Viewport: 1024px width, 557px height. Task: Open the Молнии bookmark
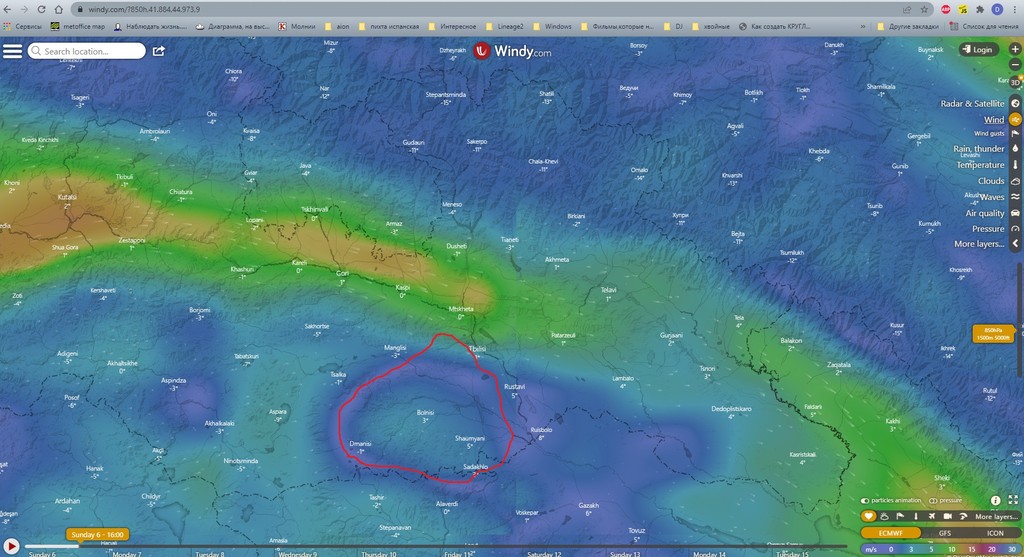[x=296, y=27]
